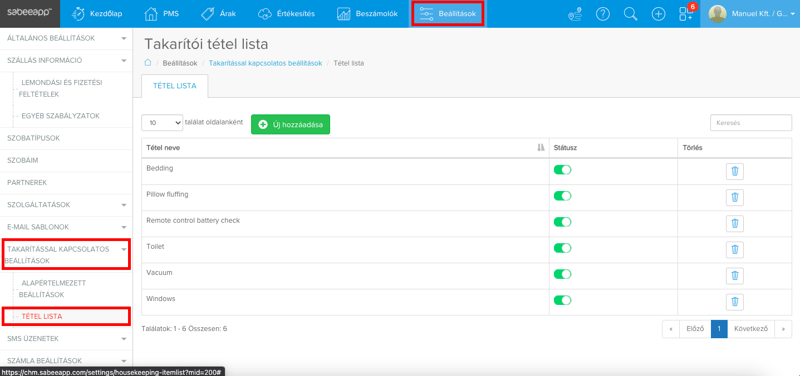Delete the Toilet item with trash icon

tap(735, 249)
